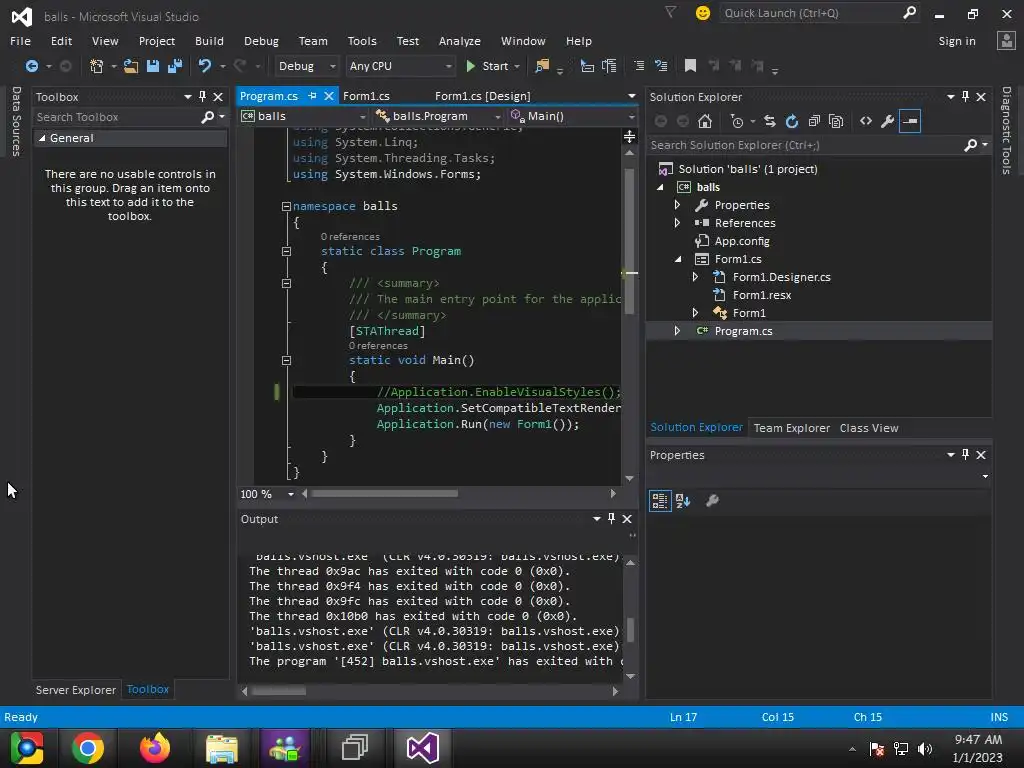Viewport: 1024px width, 768px height.
Task: Click the Search Solution Explorer input field
Action: (805, 145)
